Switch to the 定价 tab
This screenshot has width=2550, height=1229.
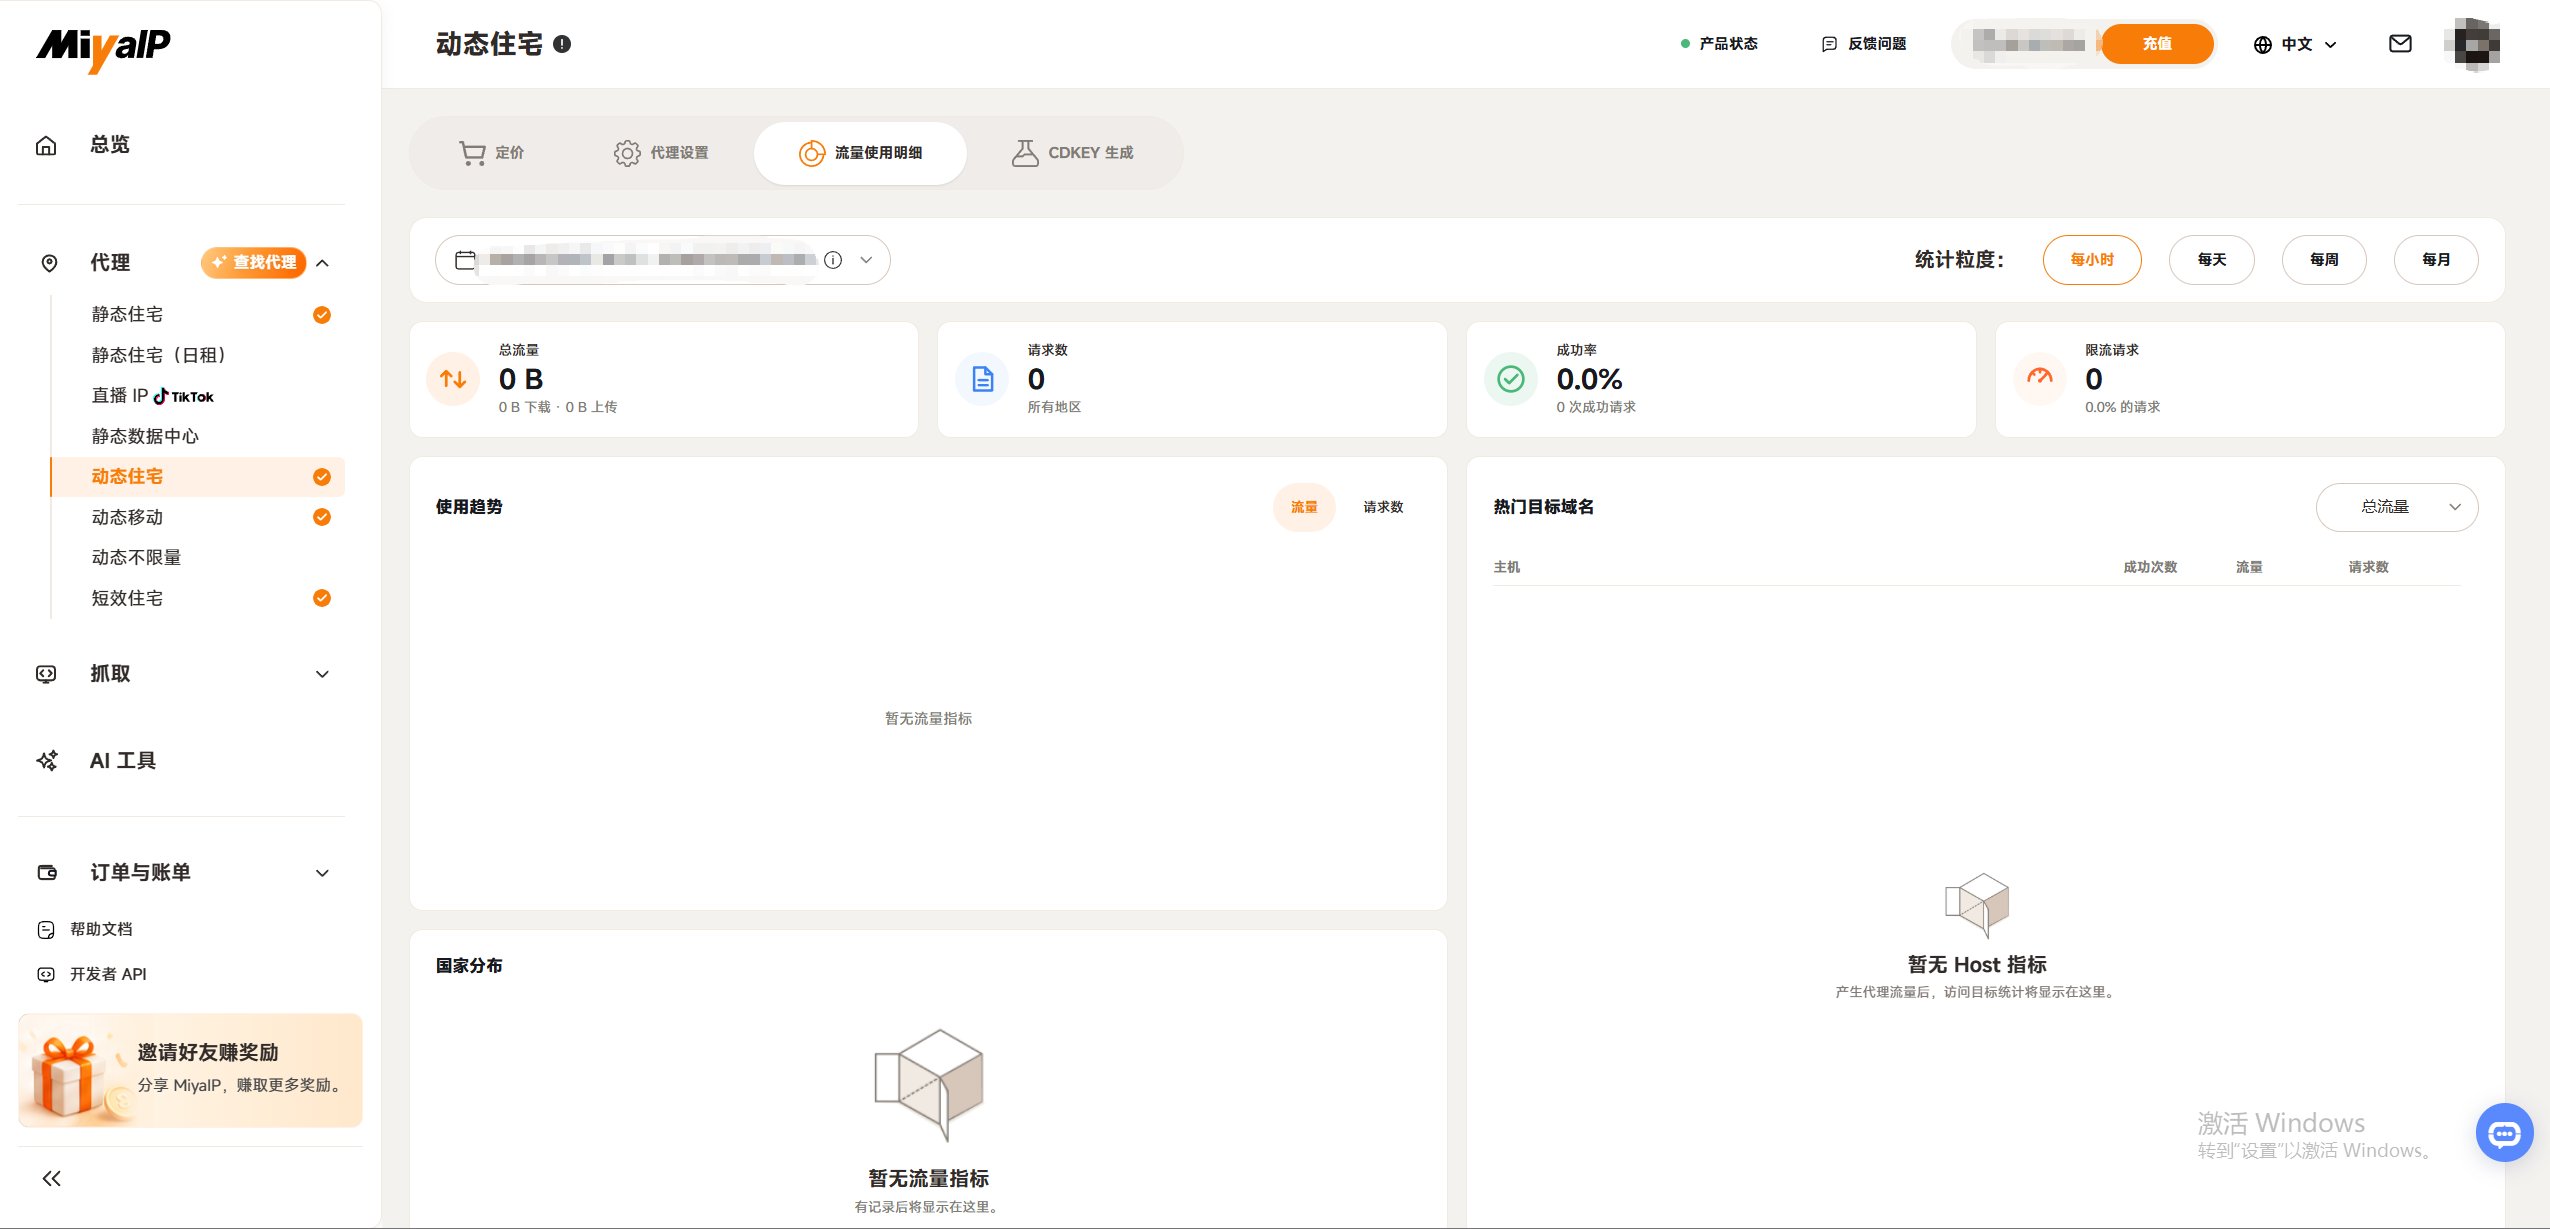pos(492,153)
